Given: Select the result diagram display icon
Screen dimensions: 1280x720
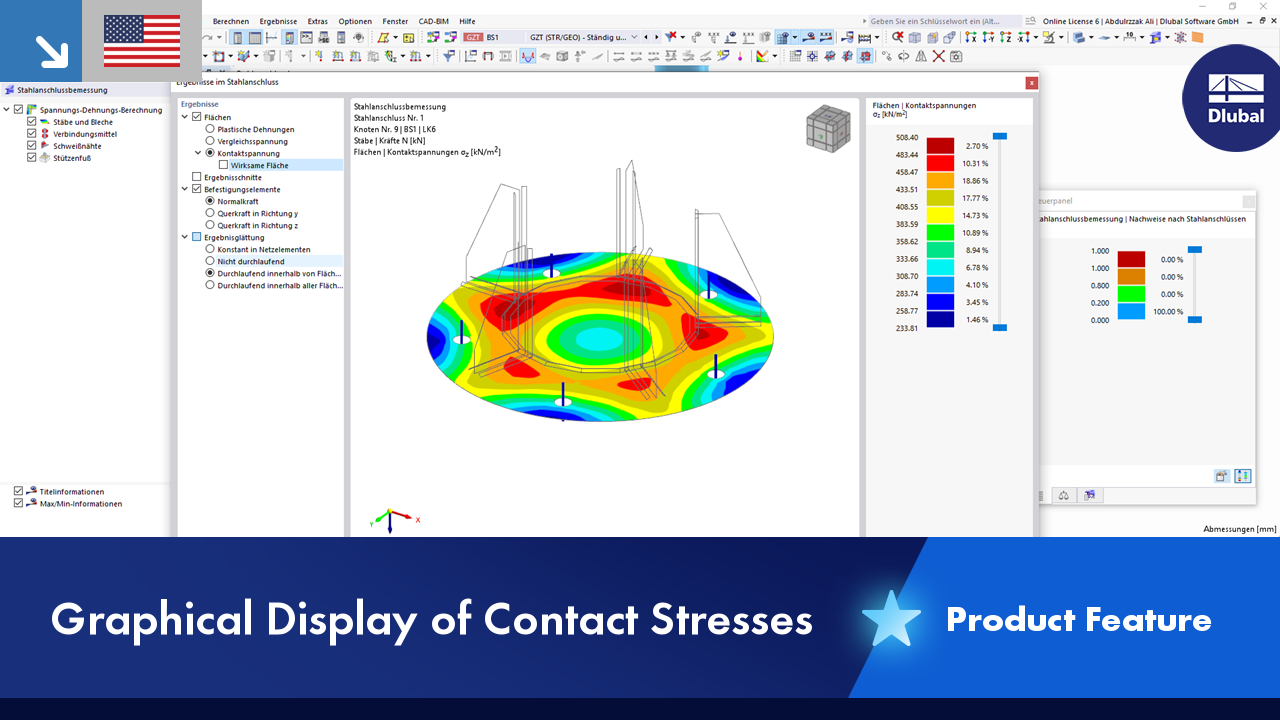Looking at the screenshot, I should (x=528, y=57).
